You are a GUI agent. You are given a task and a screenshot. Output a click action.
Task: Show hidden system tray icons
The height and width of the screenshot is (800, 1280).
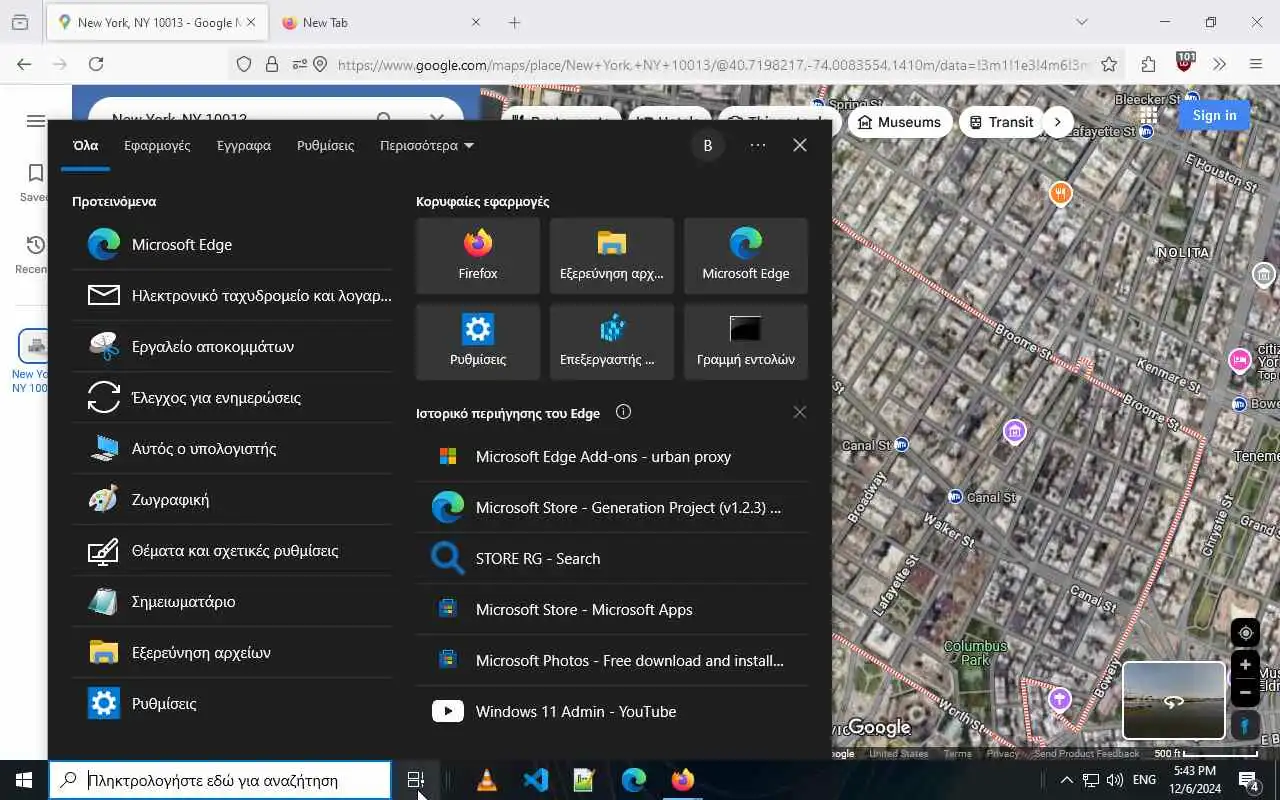coord(1066,780)
